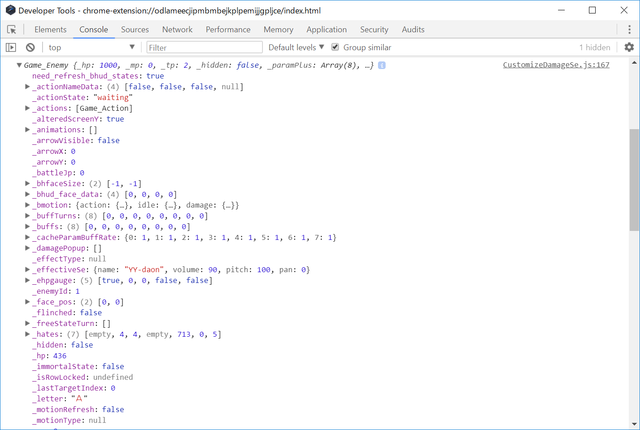Expand the _actionNameData array
The image size is (640, 430).
[x=27, y=86]
